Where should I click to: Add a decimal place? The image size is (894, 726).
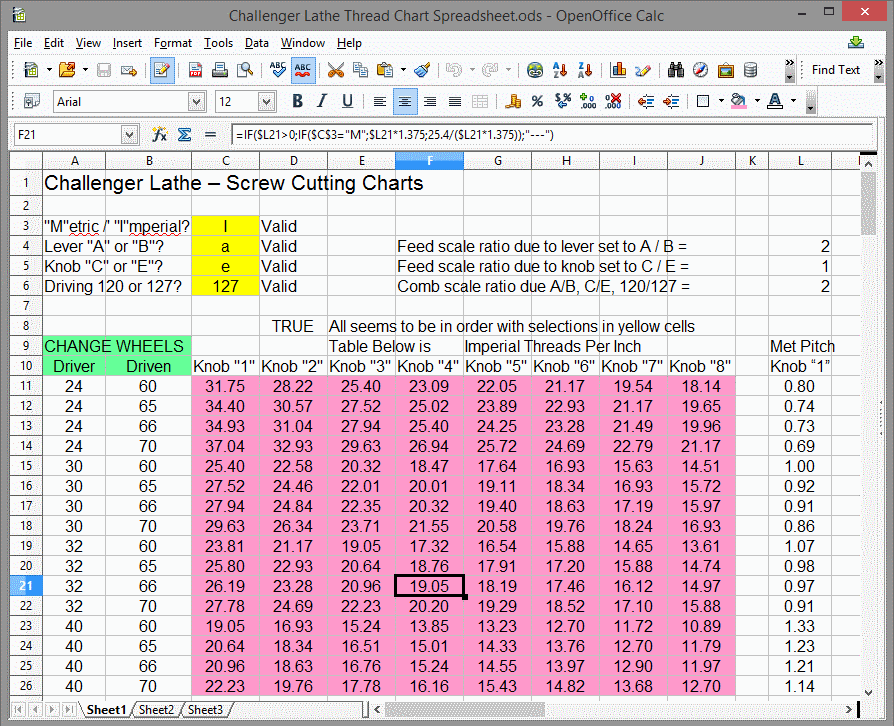coord(587,102)
